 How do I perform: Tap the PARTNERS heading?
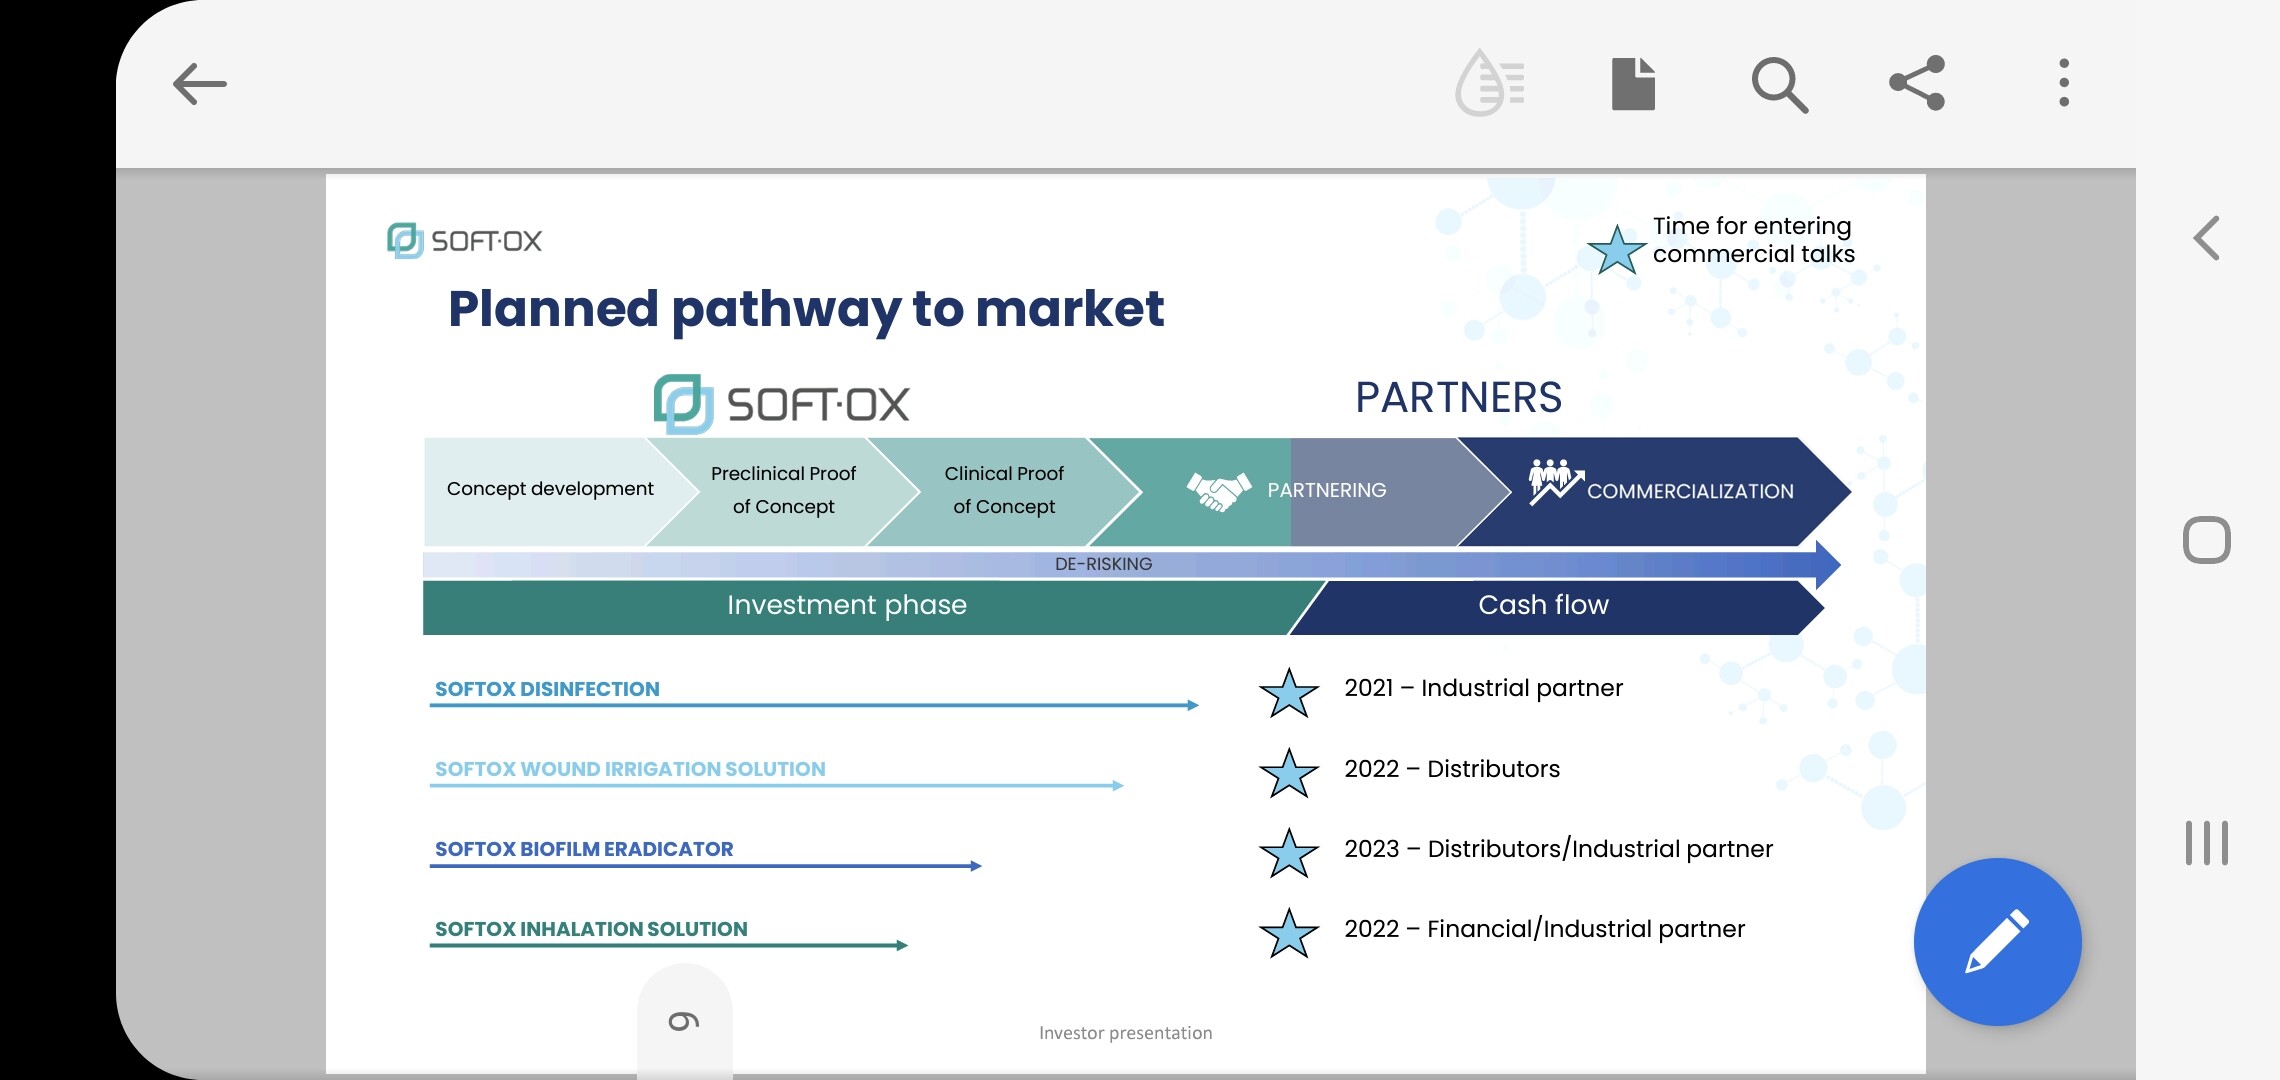coord(1458,398)
